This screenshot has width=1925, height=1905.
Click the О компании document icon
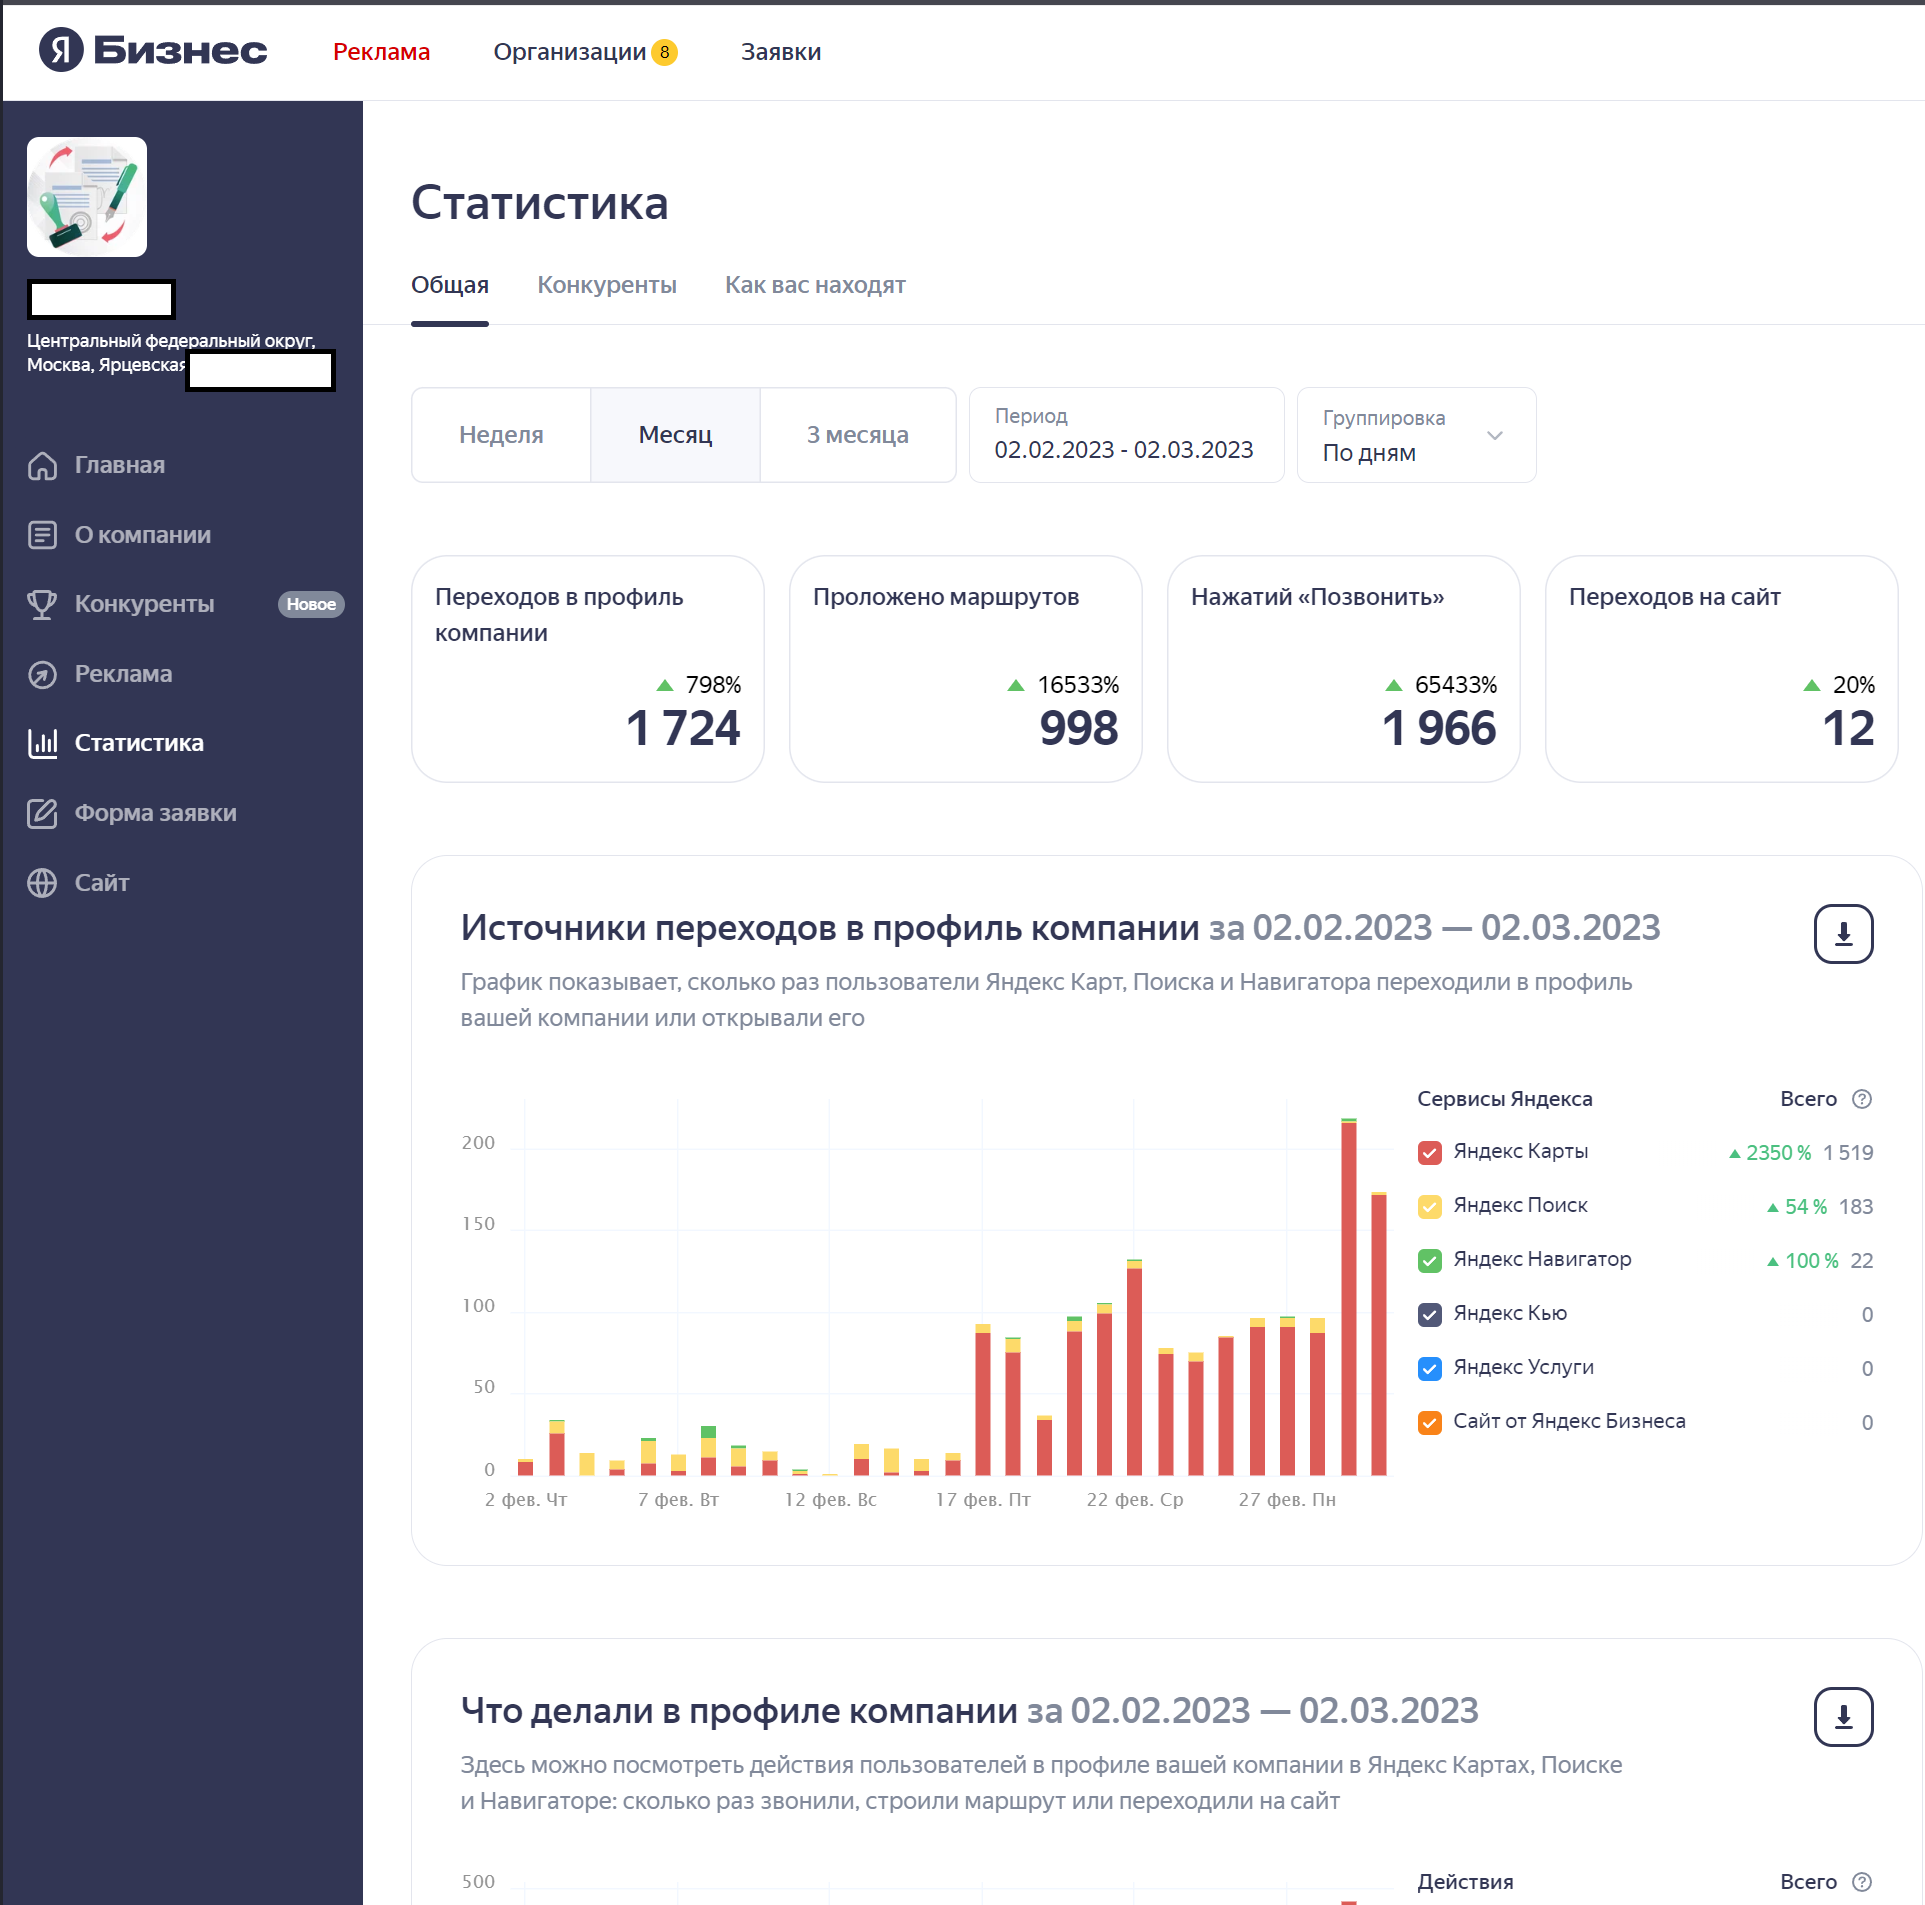click(42, 535)
